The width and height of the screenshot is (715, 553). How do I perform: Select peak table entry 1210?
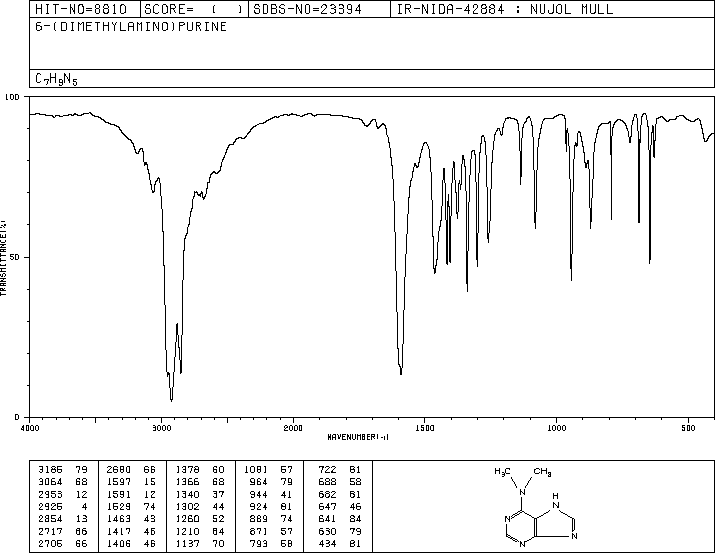pos(200,532)
